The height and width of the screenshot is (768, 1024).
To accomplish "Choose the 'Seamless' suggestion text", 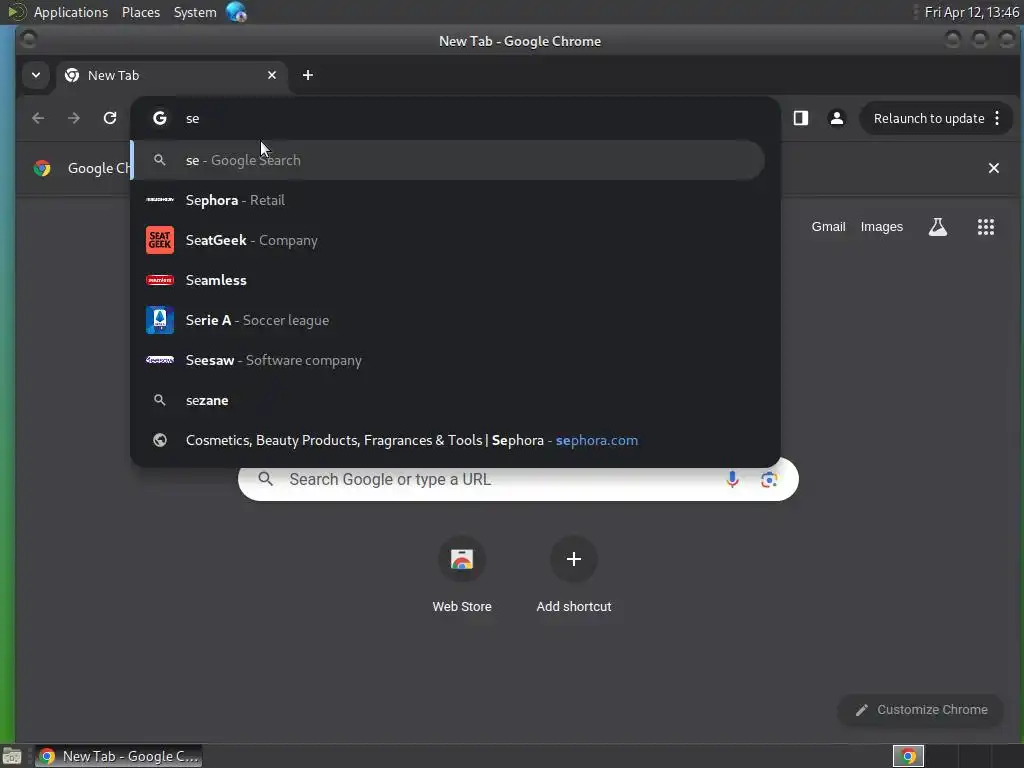I will (216, 280).
